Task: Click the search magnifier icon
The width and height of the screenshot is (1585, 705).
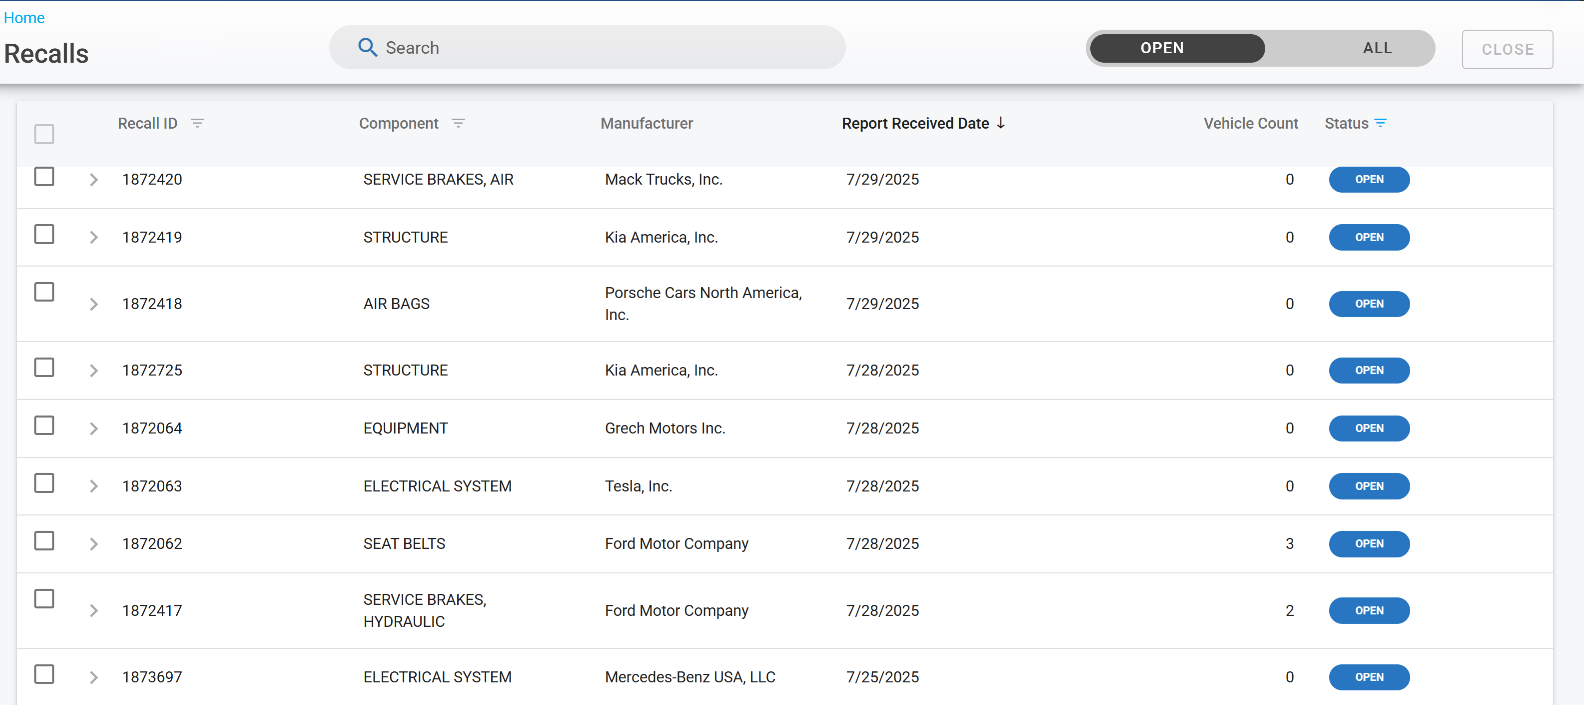Action: coord(367,48)
